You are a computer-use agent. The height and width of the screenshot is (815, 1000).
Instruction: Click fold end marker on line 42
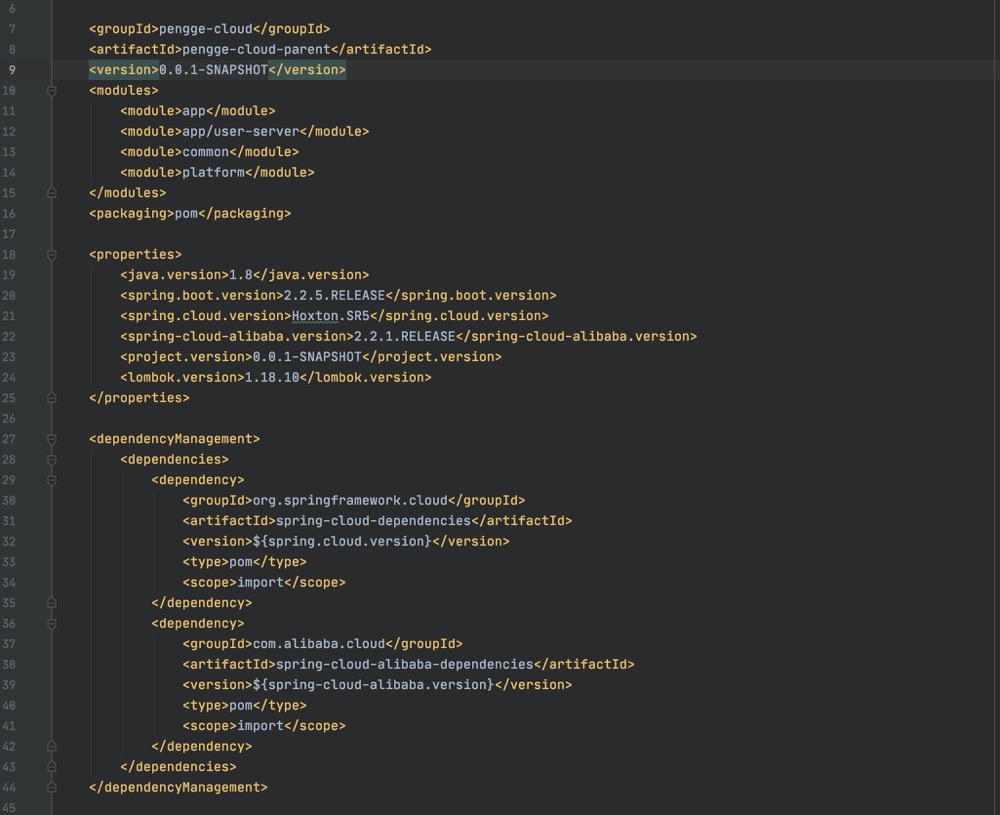(x=52, y=746)
